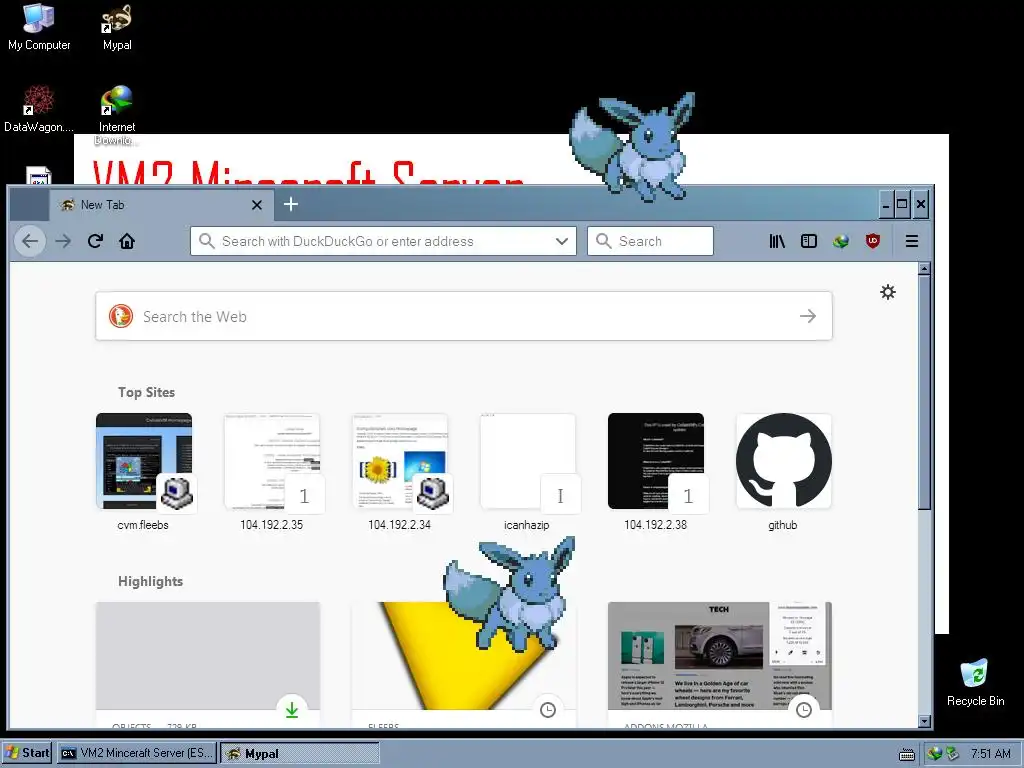Expand the address bar history dropdown
The width and height of the screenshot is (1024, 768).
[562, 241]
